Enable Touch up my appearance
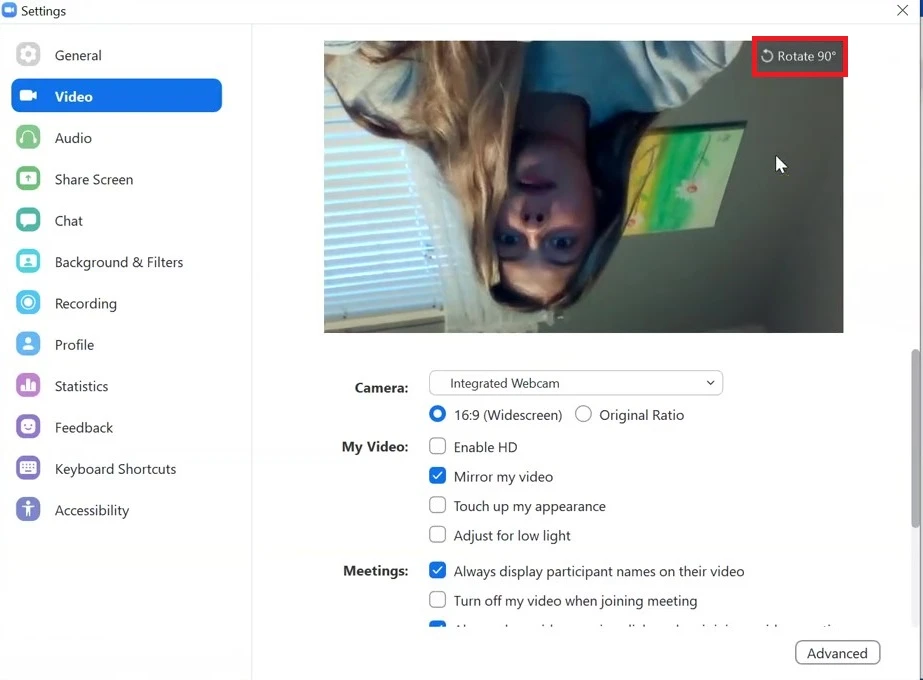 (438, 506)
